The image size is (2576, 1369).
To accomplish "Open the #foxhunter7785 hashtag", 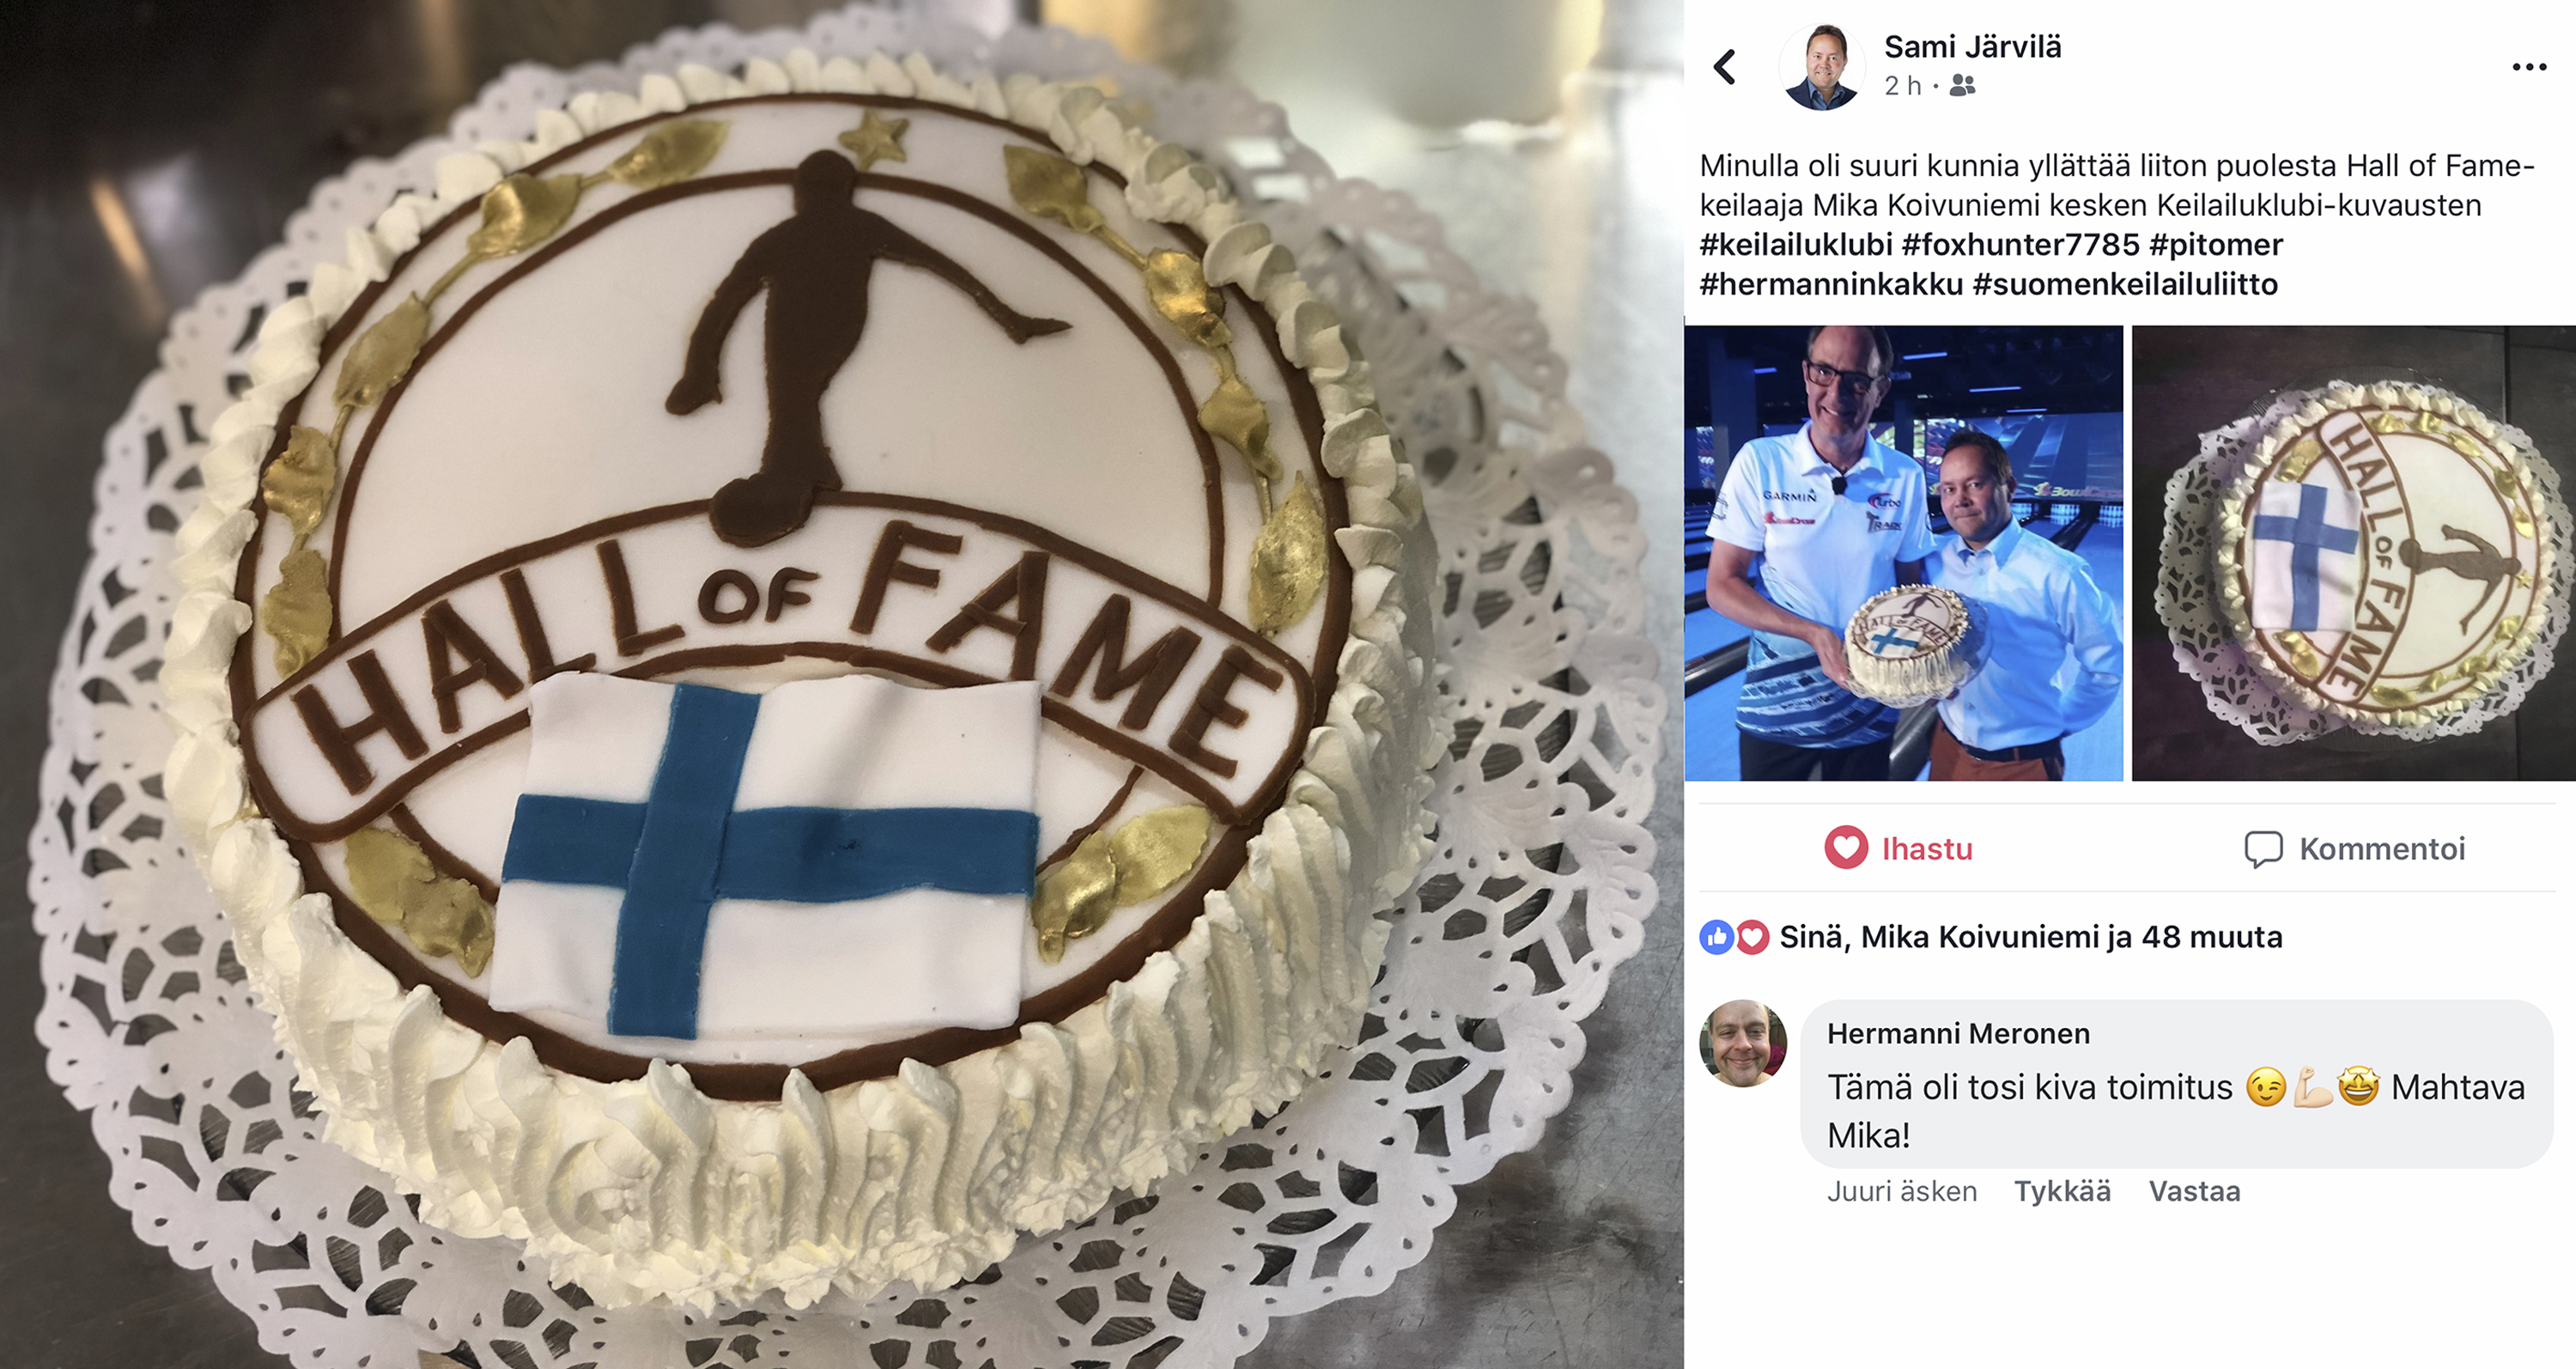I will coord(2020,244).
